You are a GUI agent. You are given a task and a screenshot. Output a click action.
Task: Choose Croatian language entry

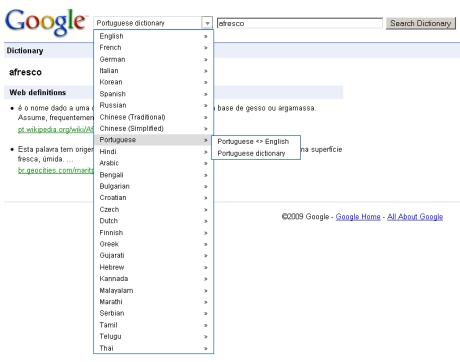[153, 198]
